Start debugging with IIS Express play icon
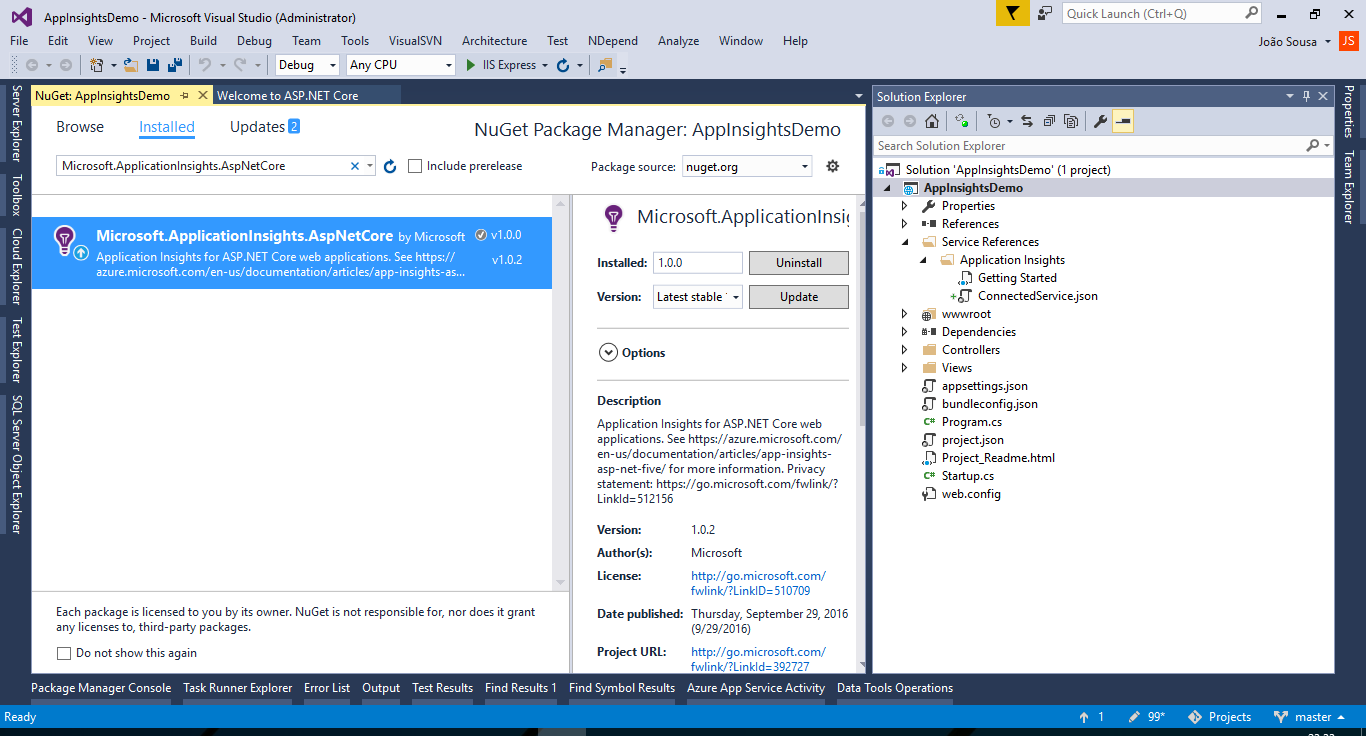 coord(472,65)
